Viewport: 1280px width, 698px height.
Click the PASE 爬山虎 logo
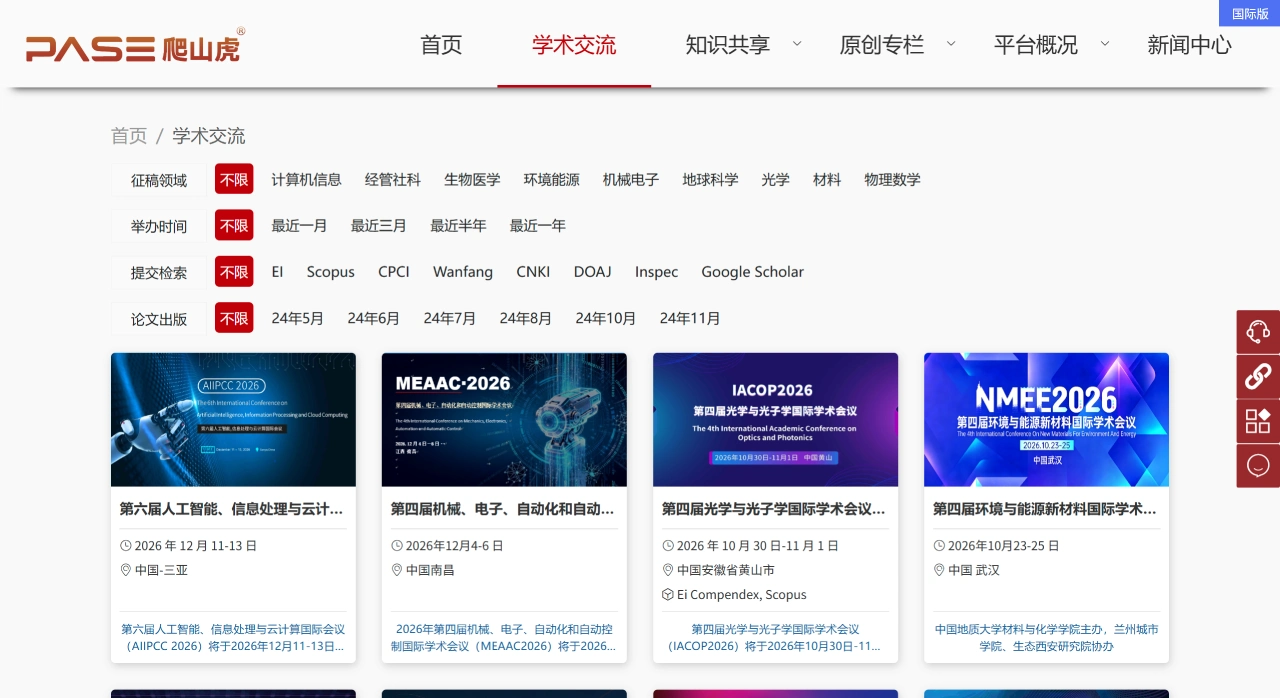136,45
